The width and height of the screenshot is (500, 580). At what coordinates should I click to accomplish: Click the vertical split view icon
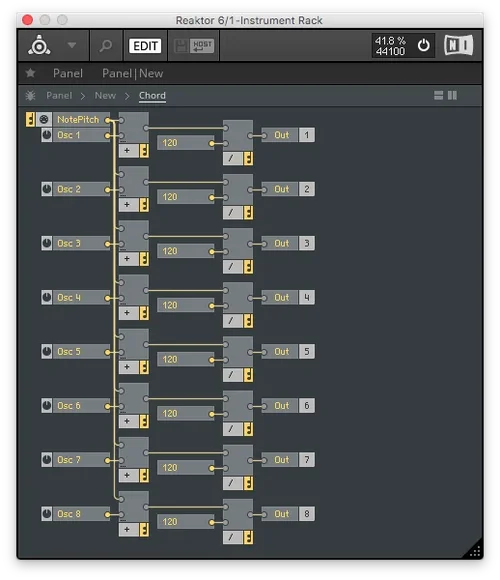[452, 95]
